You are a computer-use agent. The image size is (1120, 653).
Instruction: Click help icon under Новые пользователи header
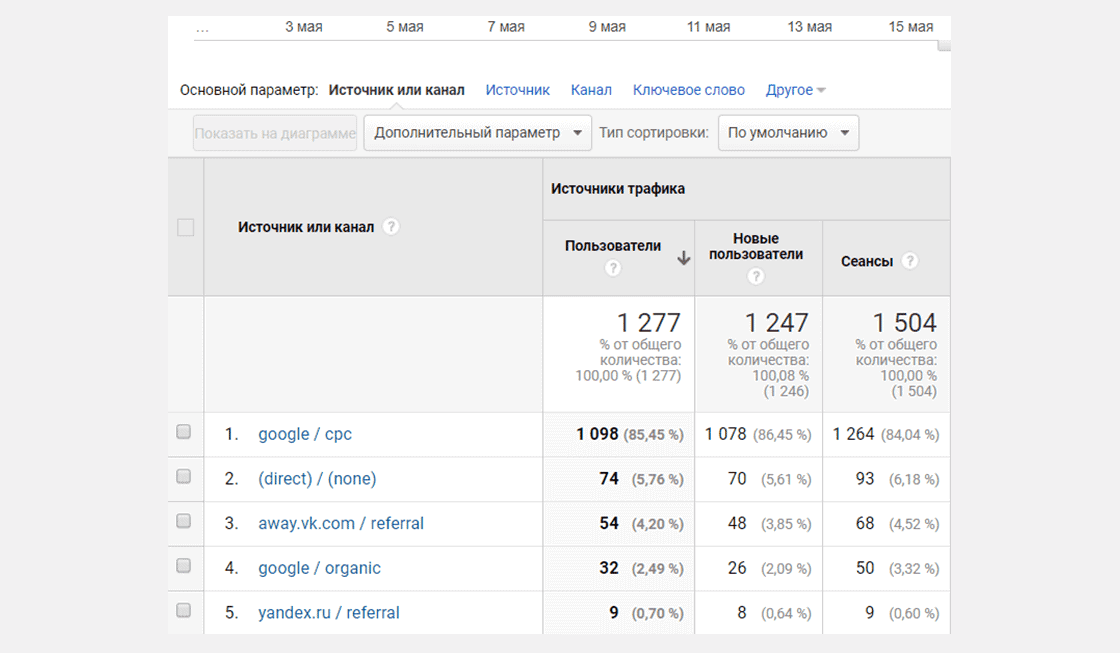[x=756, y=276]
